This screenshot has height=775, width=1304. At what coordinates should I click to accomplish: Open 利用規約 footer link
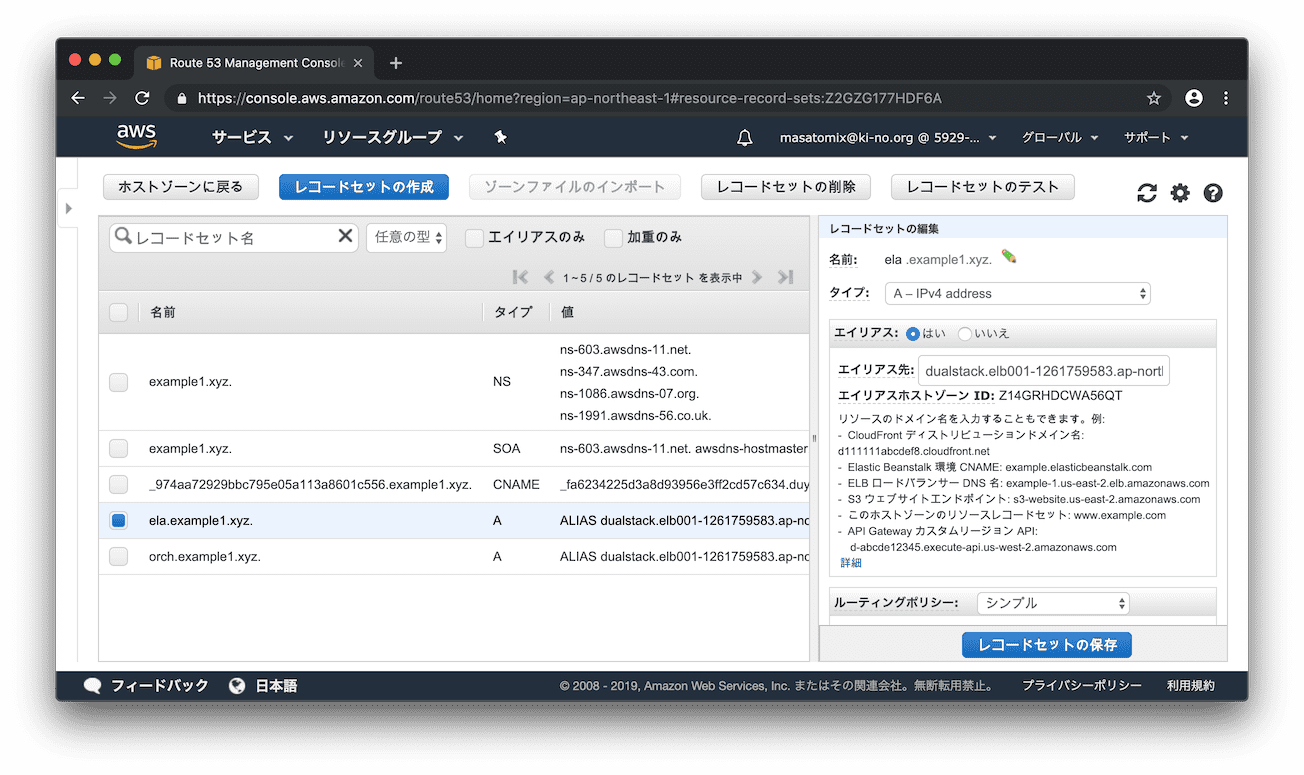pyautogui.click(x=1191, y=686)
